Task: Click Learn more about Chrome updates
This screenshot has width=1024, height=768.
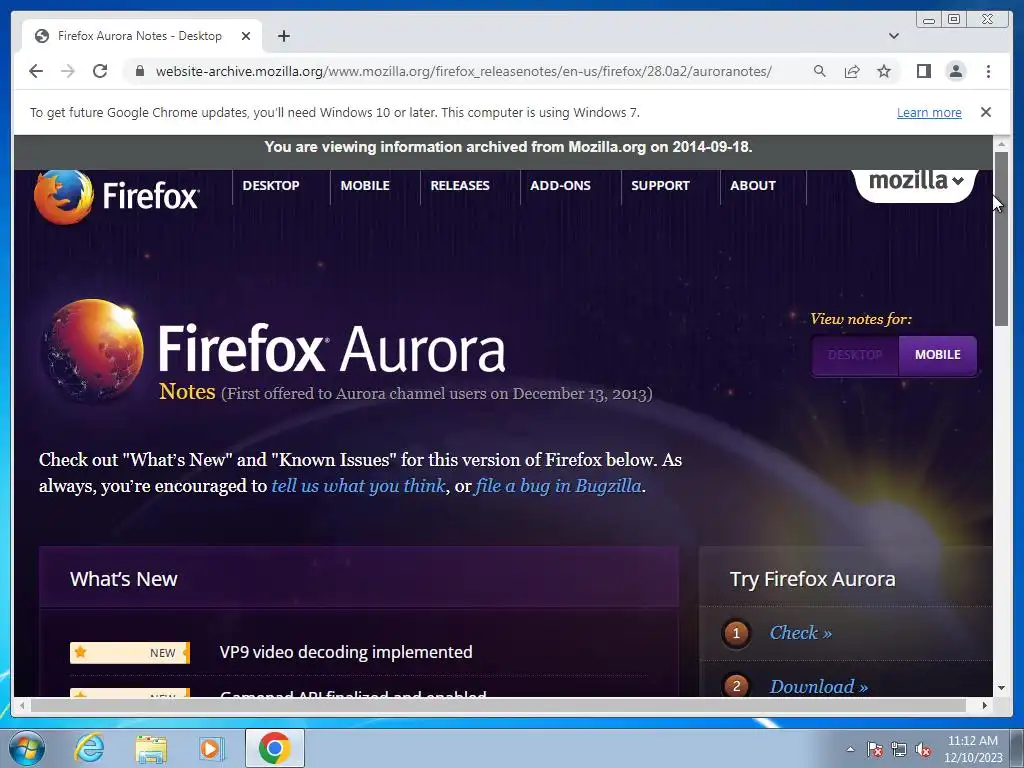Action: pyautogui.click(x=929, y=112)
